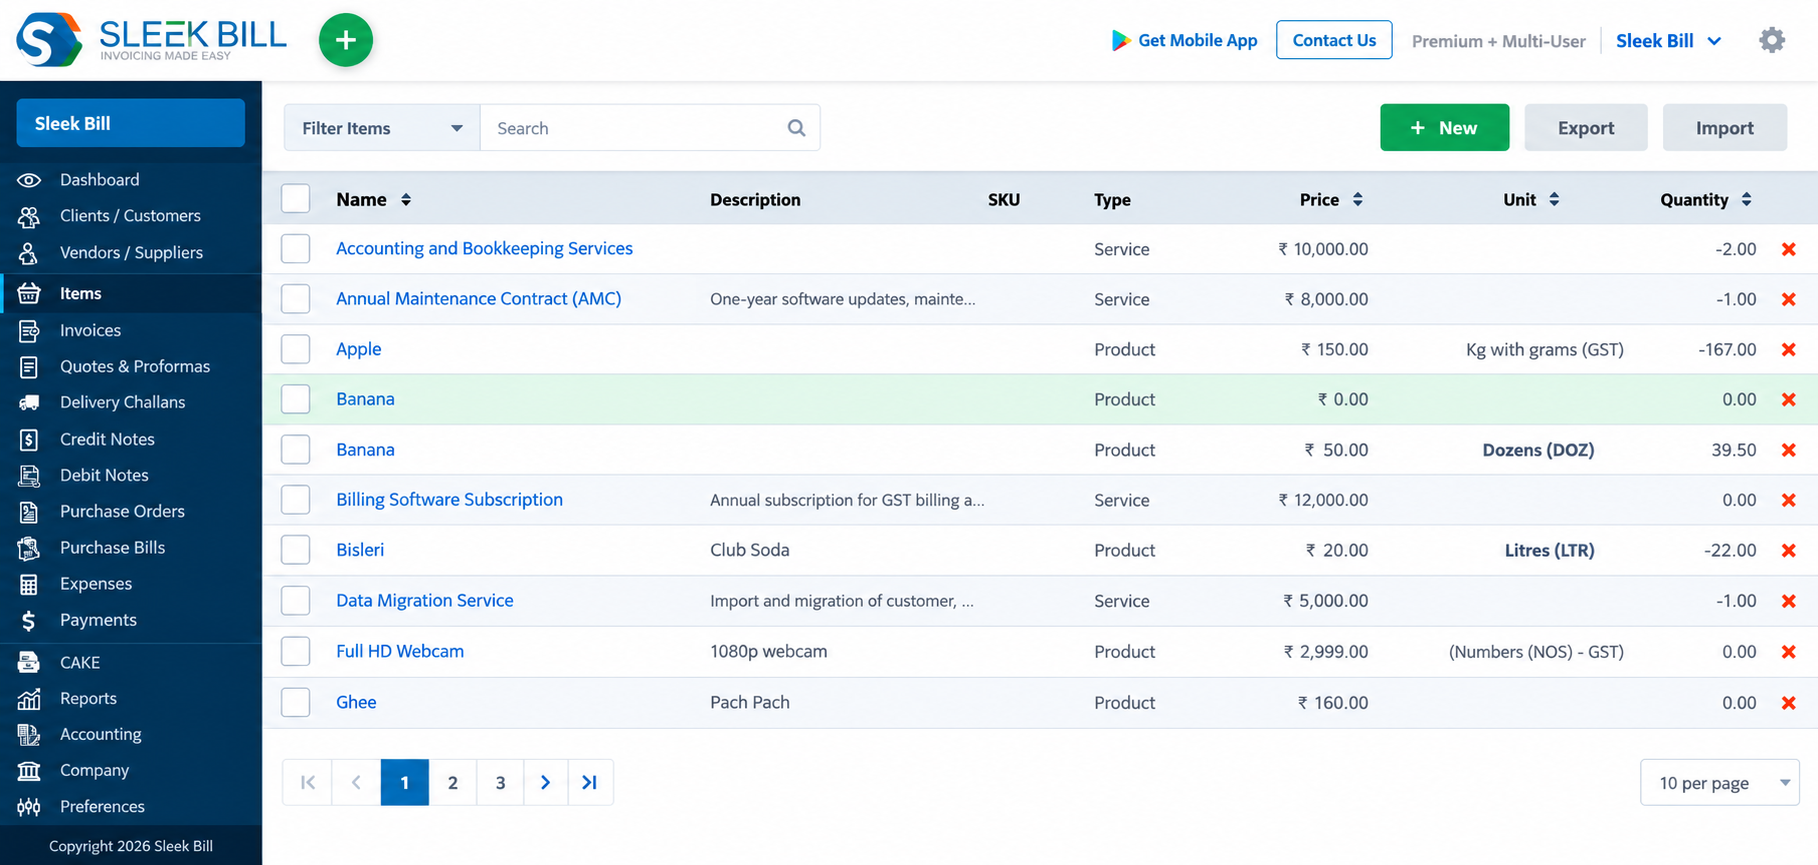Click the green plus quick-add icon
Viewport: 1818px width, 865px height.
pos(345,40)
